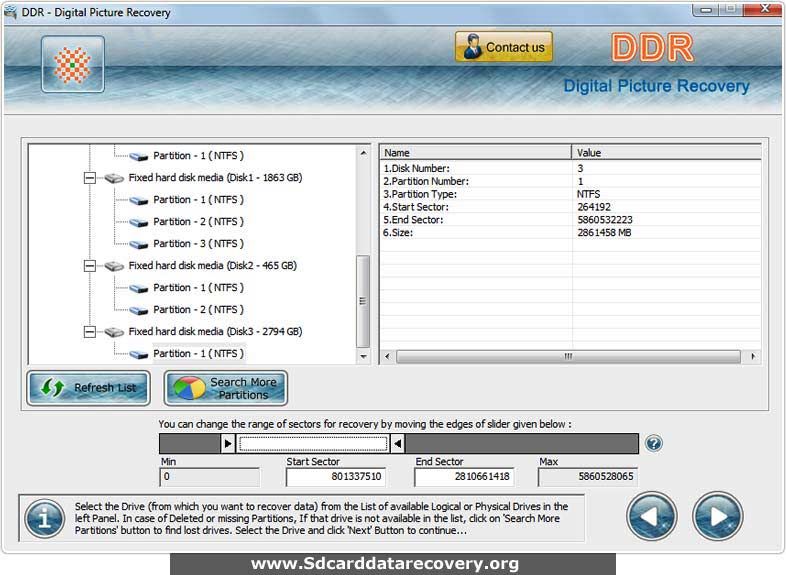The image size is (786, 575).
Task: Select the 1.Disk Number row
Action: click(x=570, y=168)
